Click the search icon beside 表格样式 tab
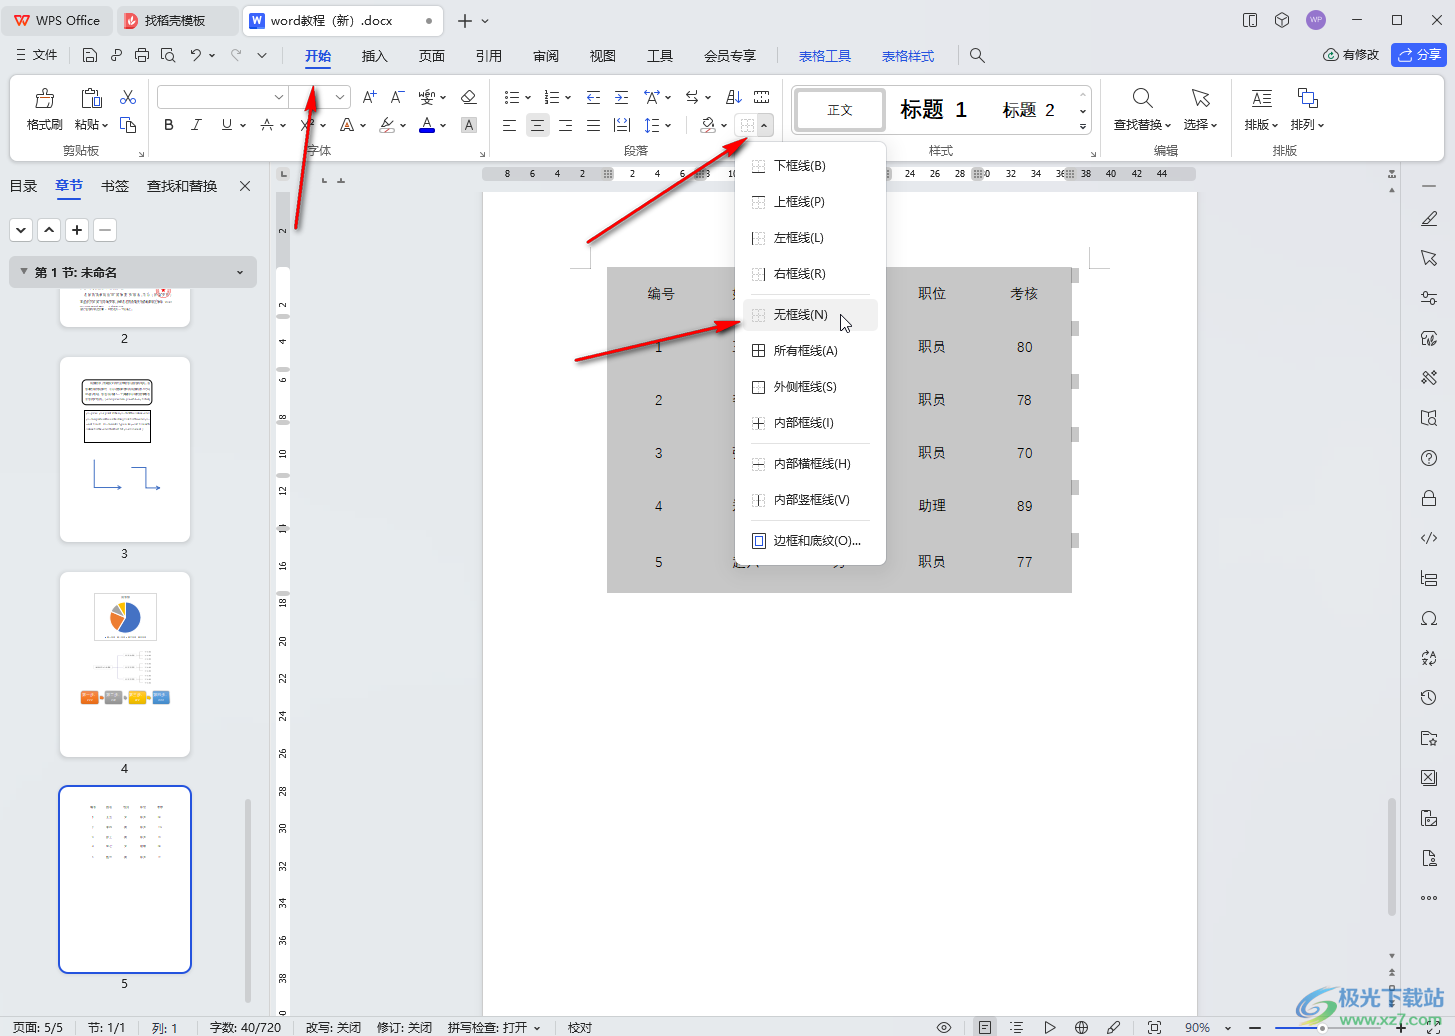Image resolution: width=1455 pixels, height=1036 pixels. pos(977,56)
